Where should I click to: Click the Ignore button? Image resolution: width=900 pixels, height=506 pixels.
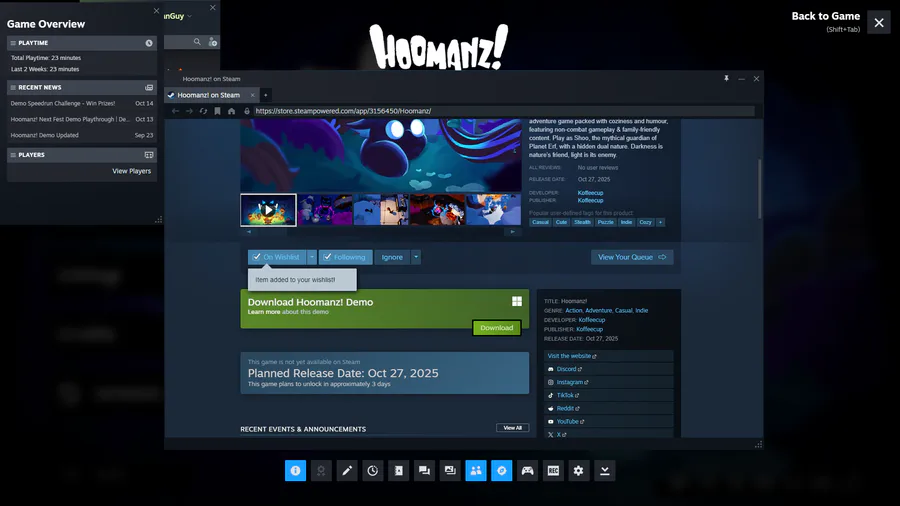point(392,257)
